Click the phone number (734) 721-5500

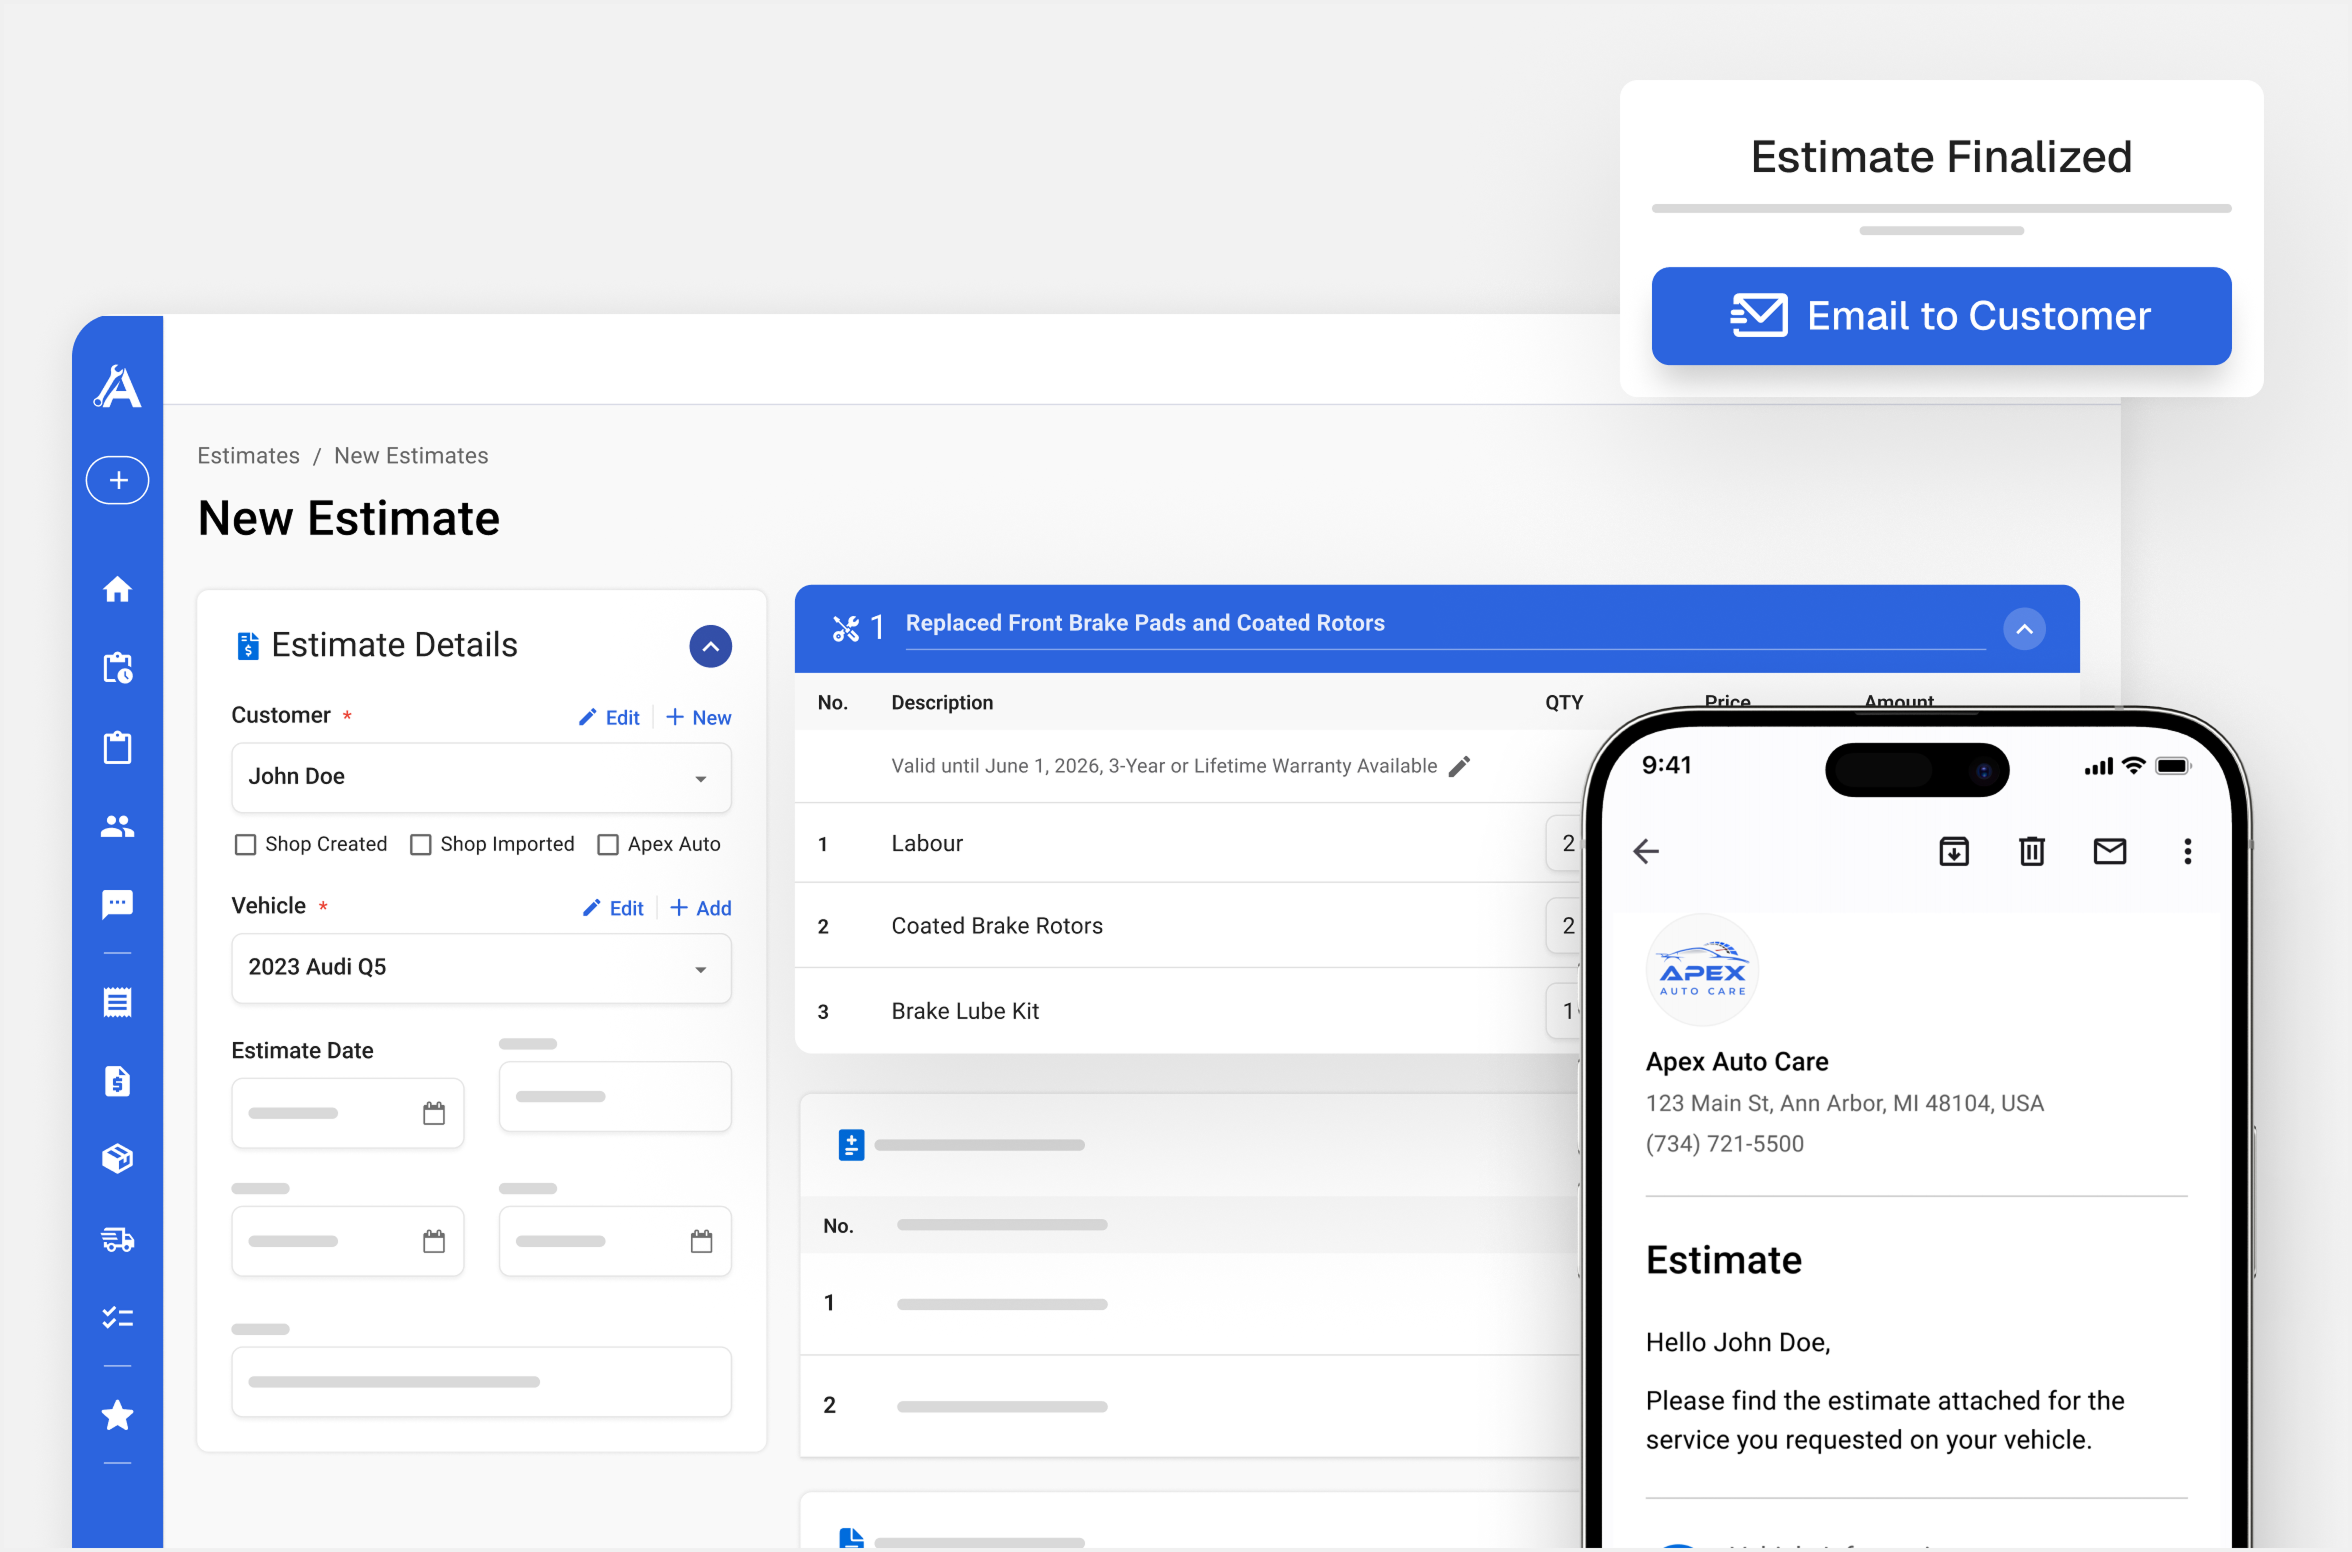tap(1725, 1143)
